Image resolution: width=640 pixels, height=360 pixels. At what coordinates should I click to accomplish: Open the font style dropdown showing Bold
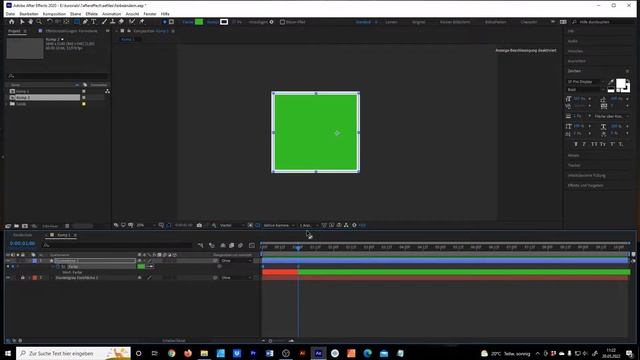tap(585, 89)
